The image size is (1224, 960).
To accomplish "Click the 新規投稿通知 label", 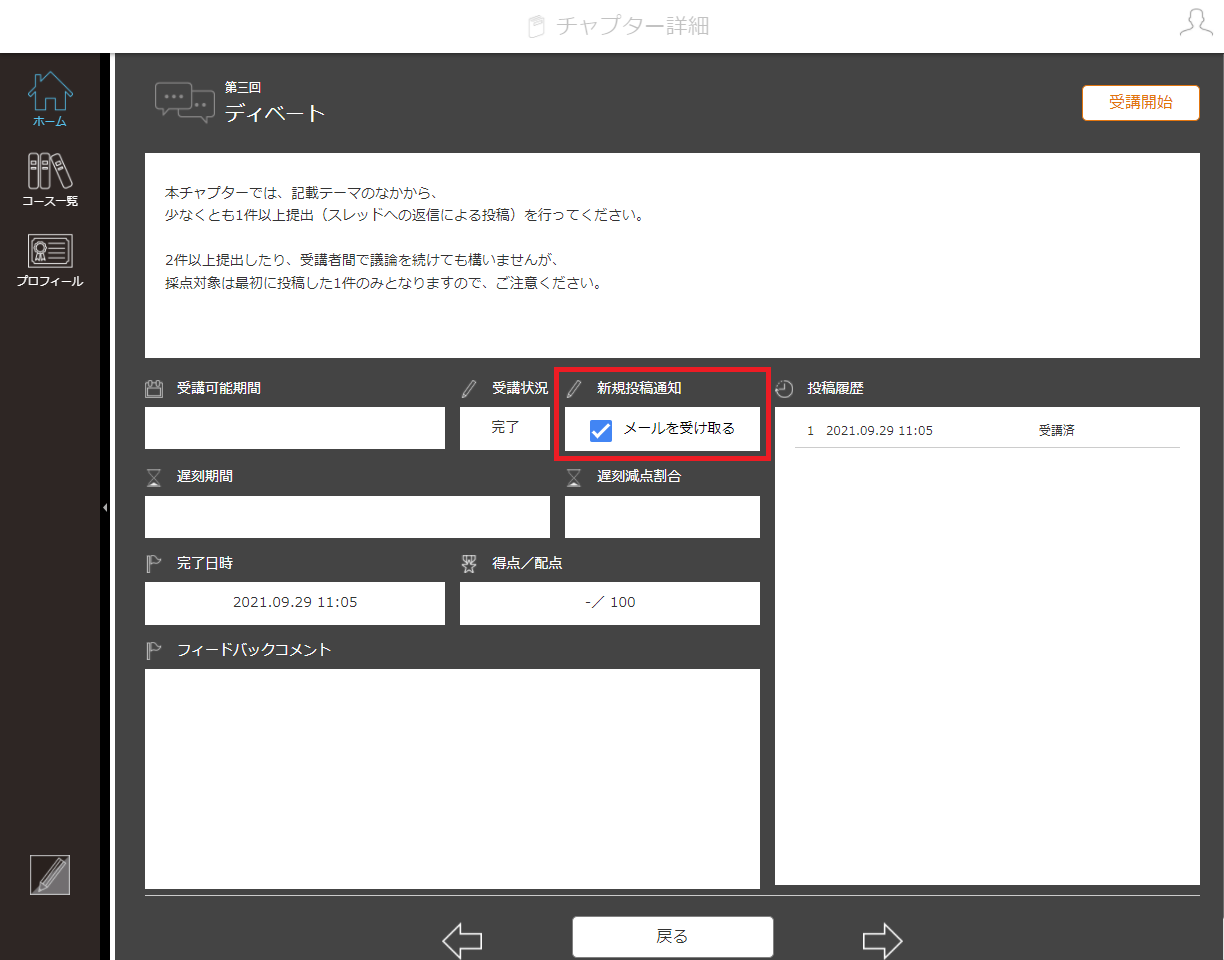I will click(x=639, y=388).
